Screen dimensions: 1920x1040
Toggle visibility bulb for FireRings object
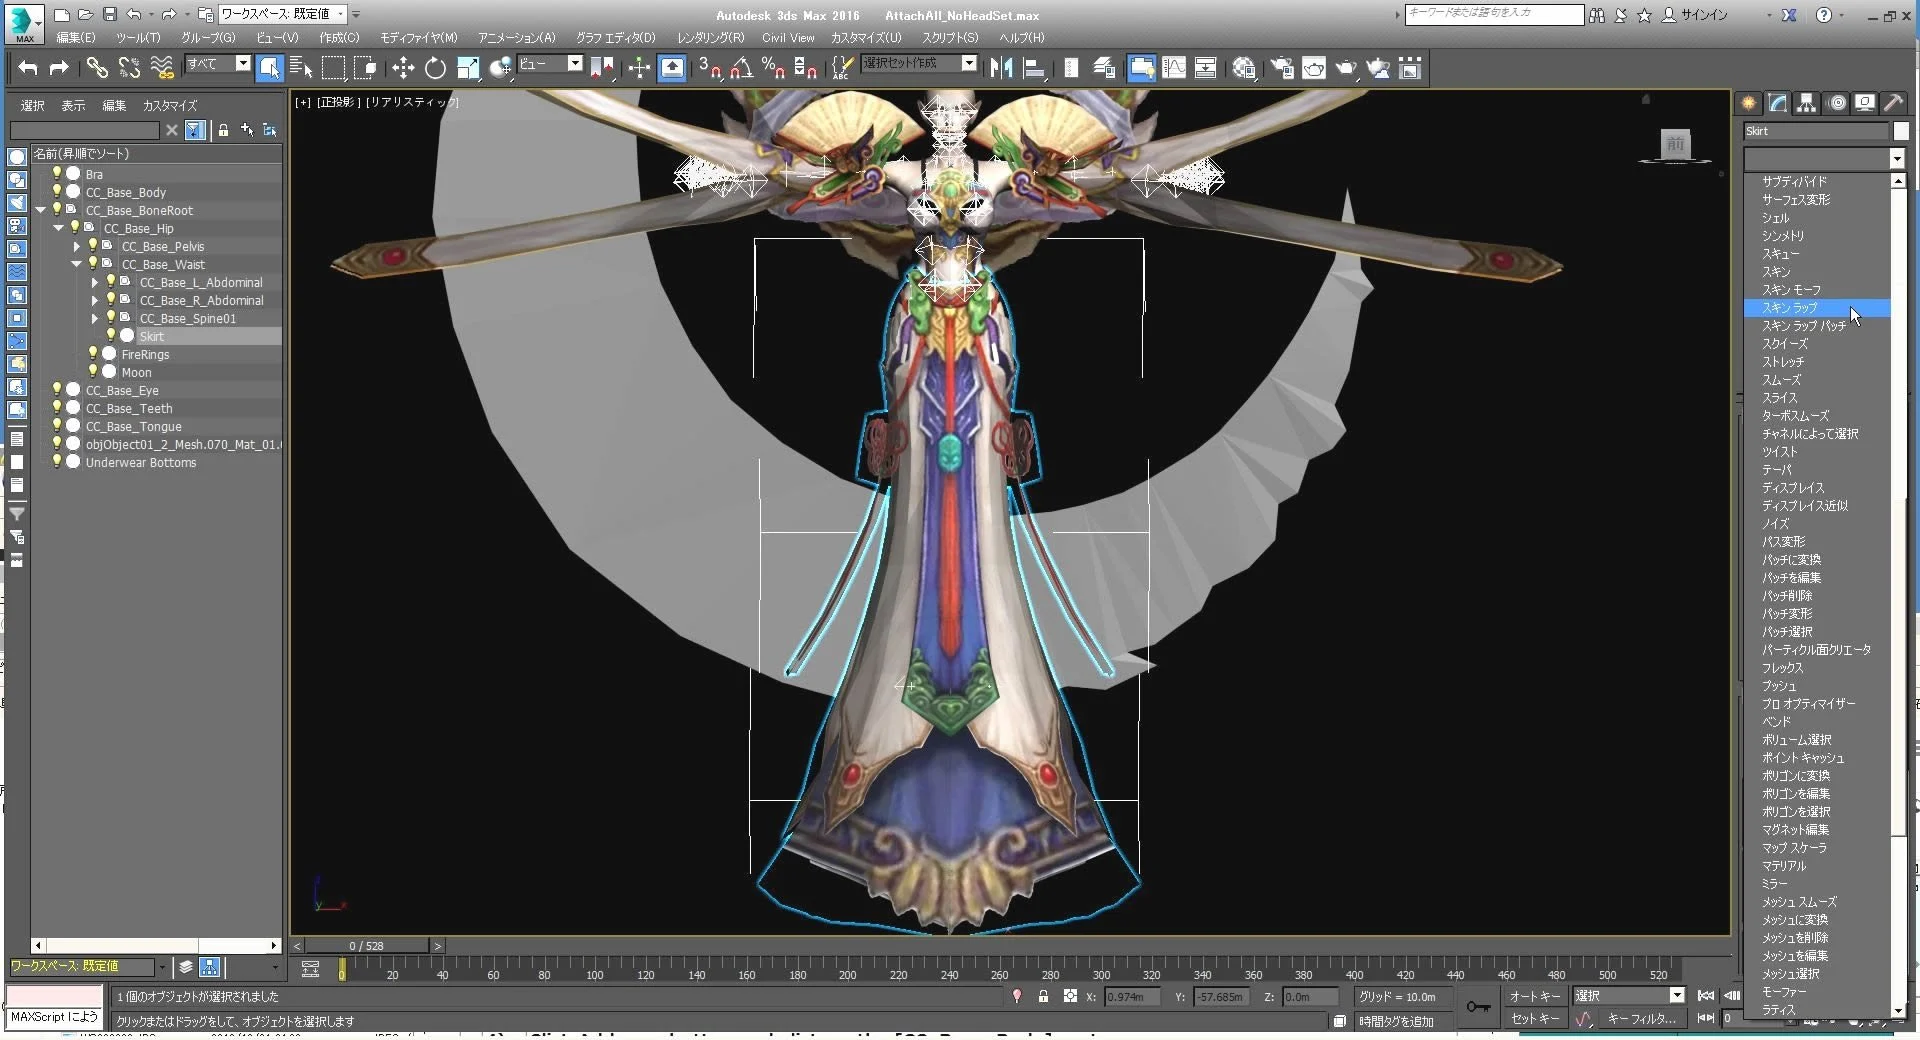(x=93, y=354)
